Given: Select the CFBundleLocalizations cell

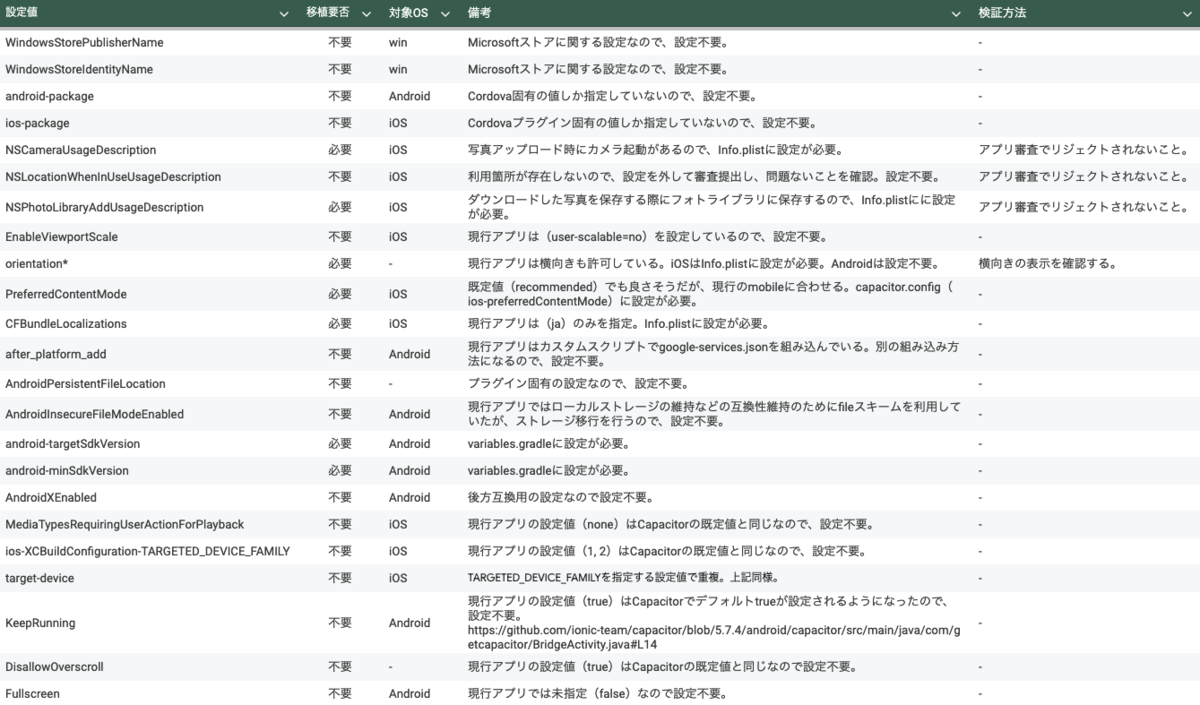Looking at the screenshot, I should [x=66, y=324].
